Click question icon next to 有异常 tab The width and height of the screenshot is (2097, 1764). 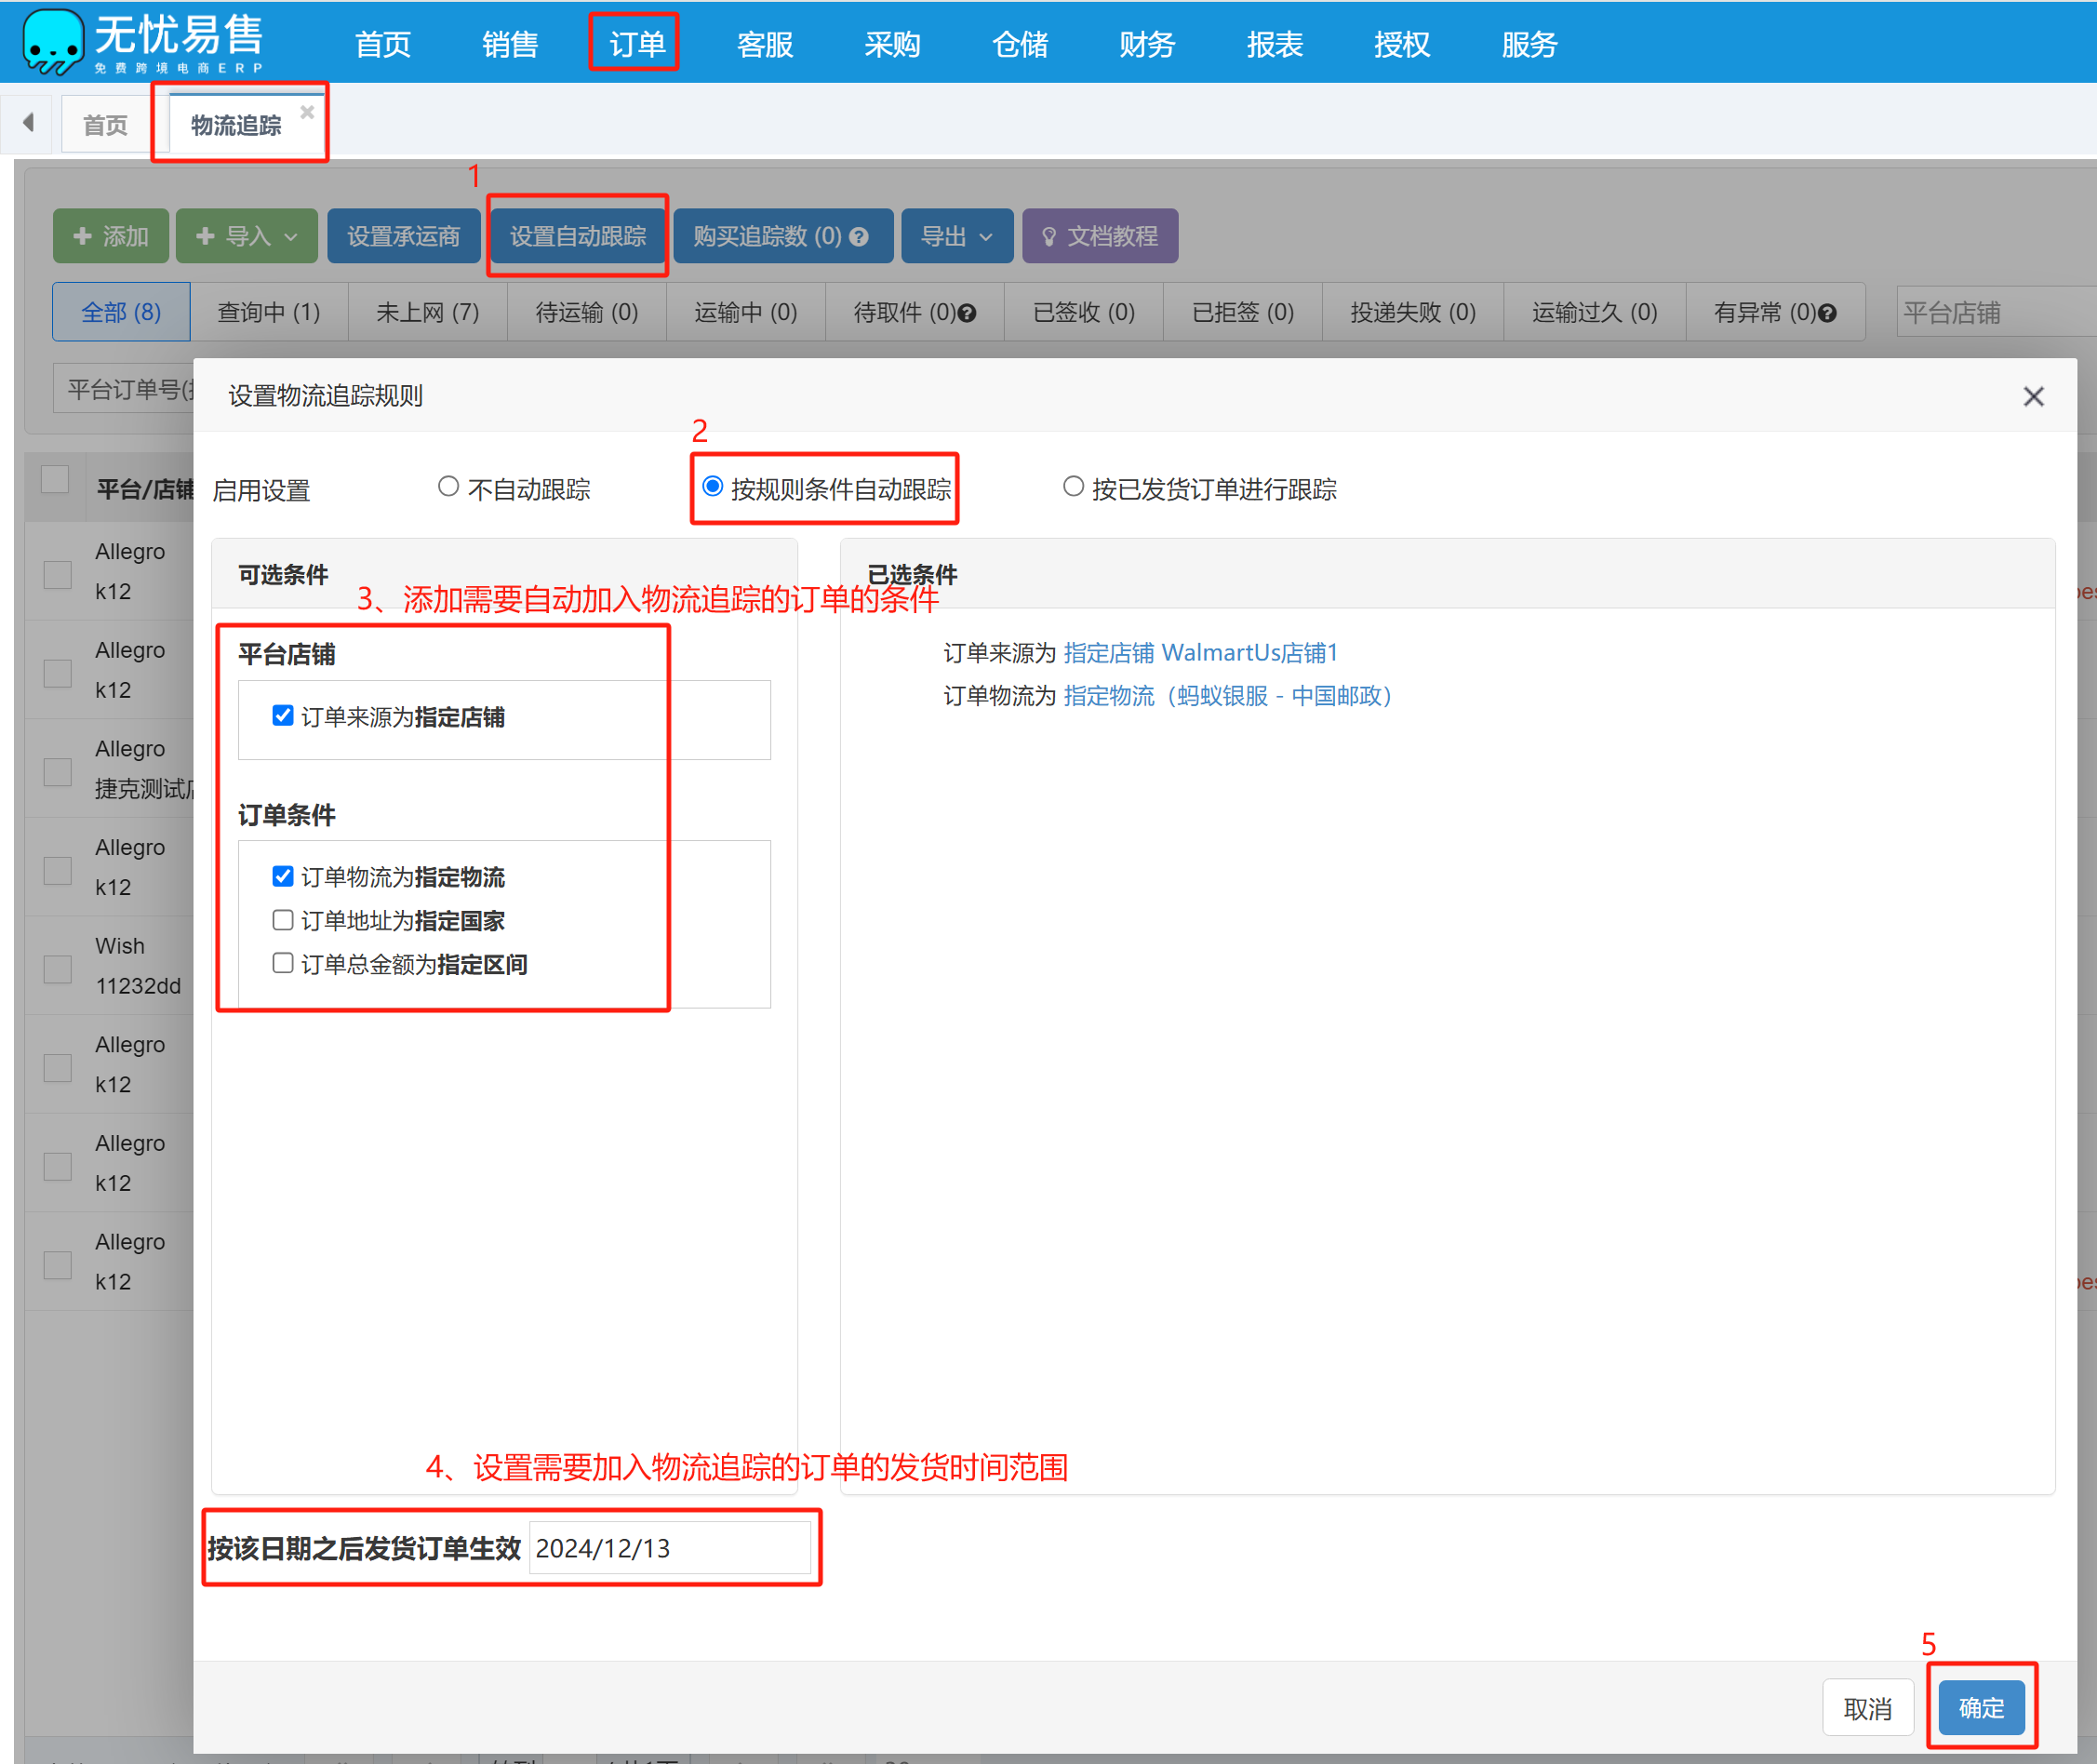pos(1827,314)
